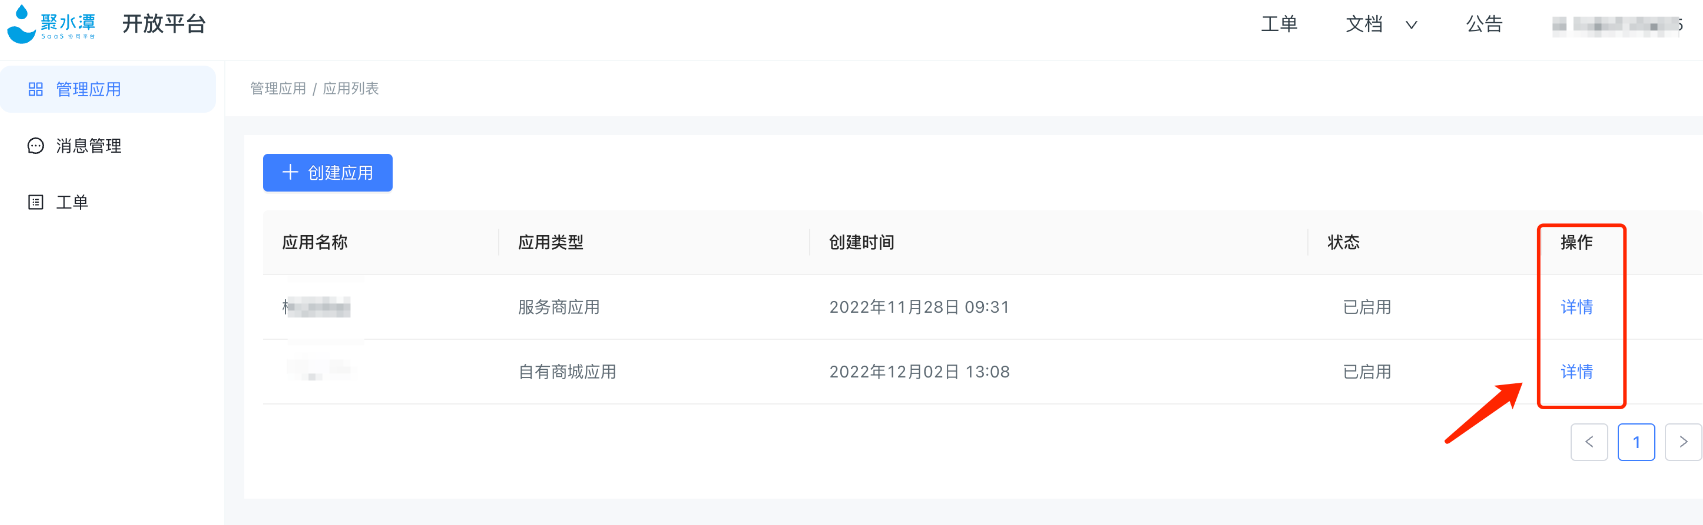Viewport: 1703px width, 525px height.
Task: Click 管理应用 breadcrumb link
Action: 278,89
